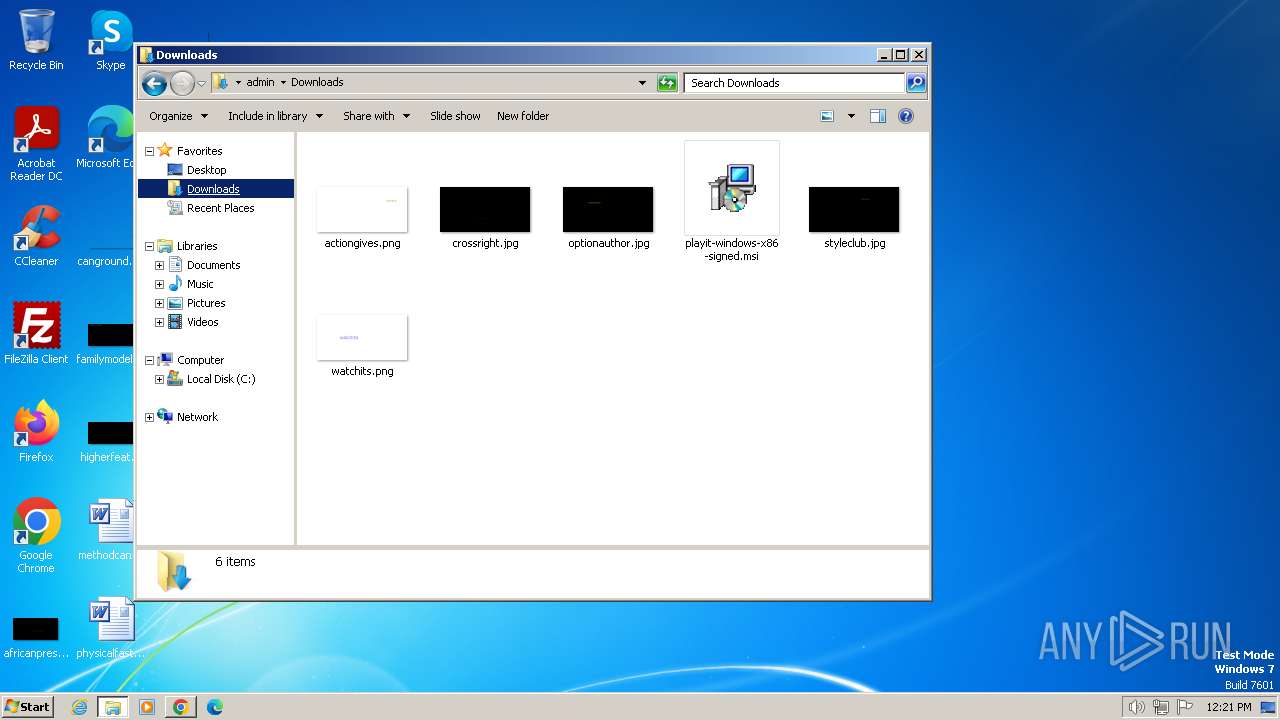Click Windows Explorer folder on taskbar
This screenshot has width=1280, height=720.
click(112, 707)
